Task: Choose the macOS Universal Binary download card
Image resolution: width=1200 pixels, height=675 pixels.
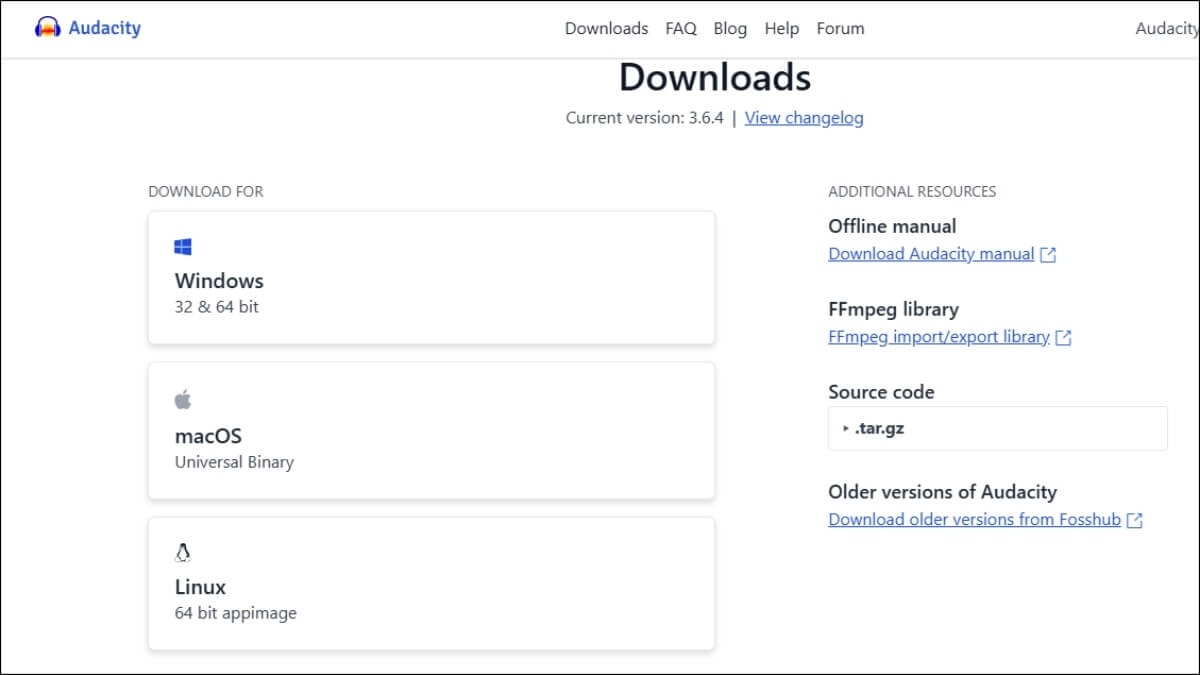Action: pos(431,431)
